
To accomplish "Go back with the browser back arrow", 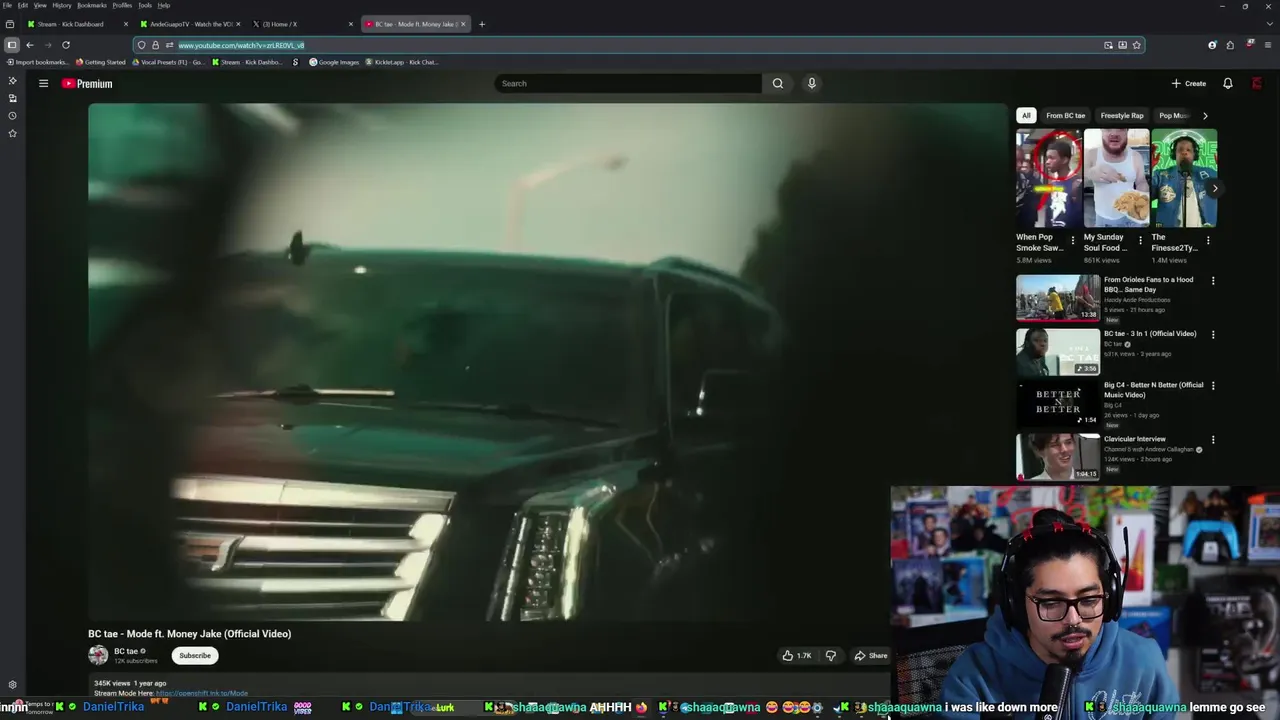I will [30, 45].
